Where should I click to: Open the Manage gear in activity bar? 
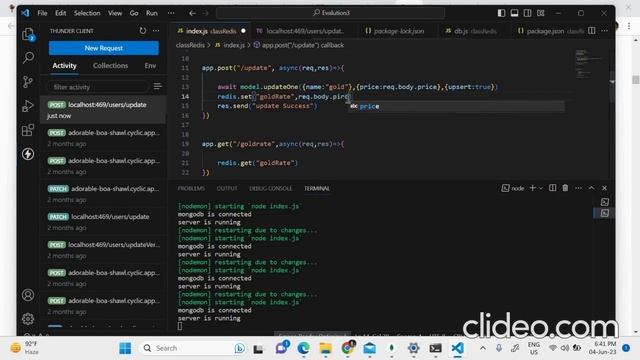click(x=28, y=318)
